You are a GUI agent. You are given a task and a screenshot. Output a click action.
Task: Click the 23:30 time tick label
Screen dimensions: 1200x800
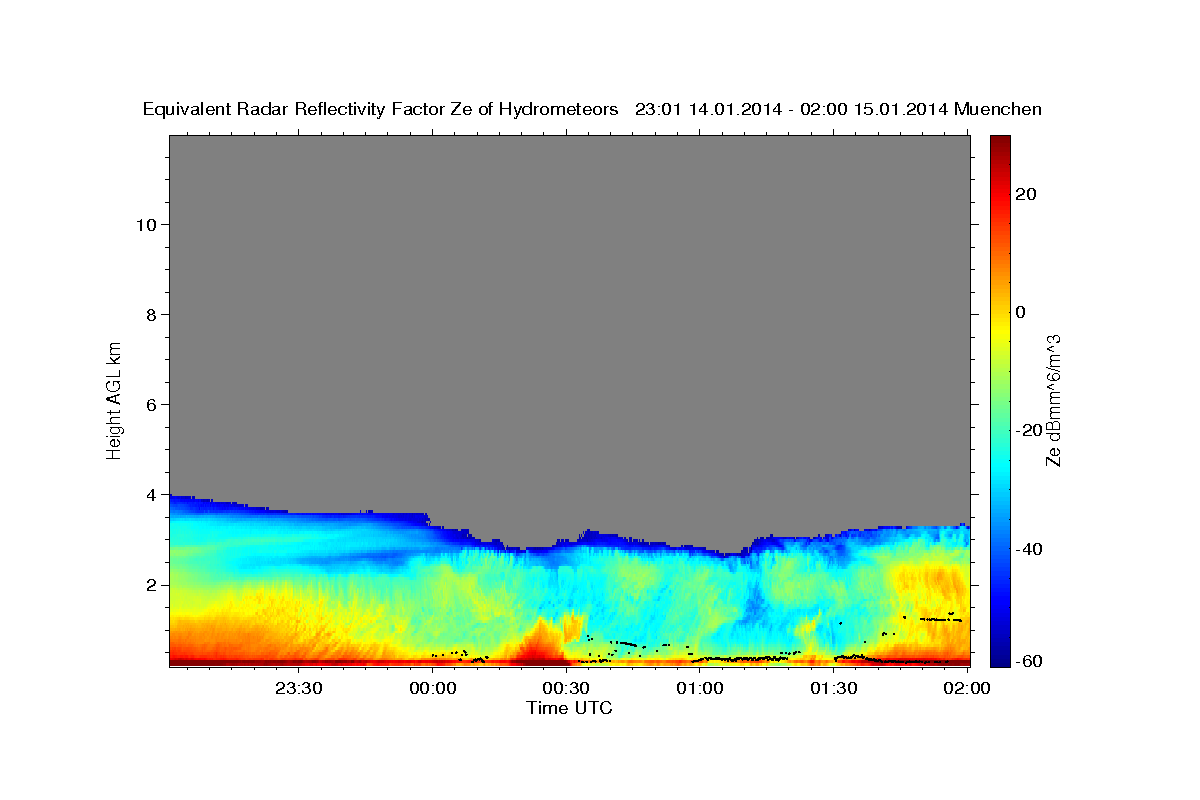pyautogui.click(x=299, y=688)
